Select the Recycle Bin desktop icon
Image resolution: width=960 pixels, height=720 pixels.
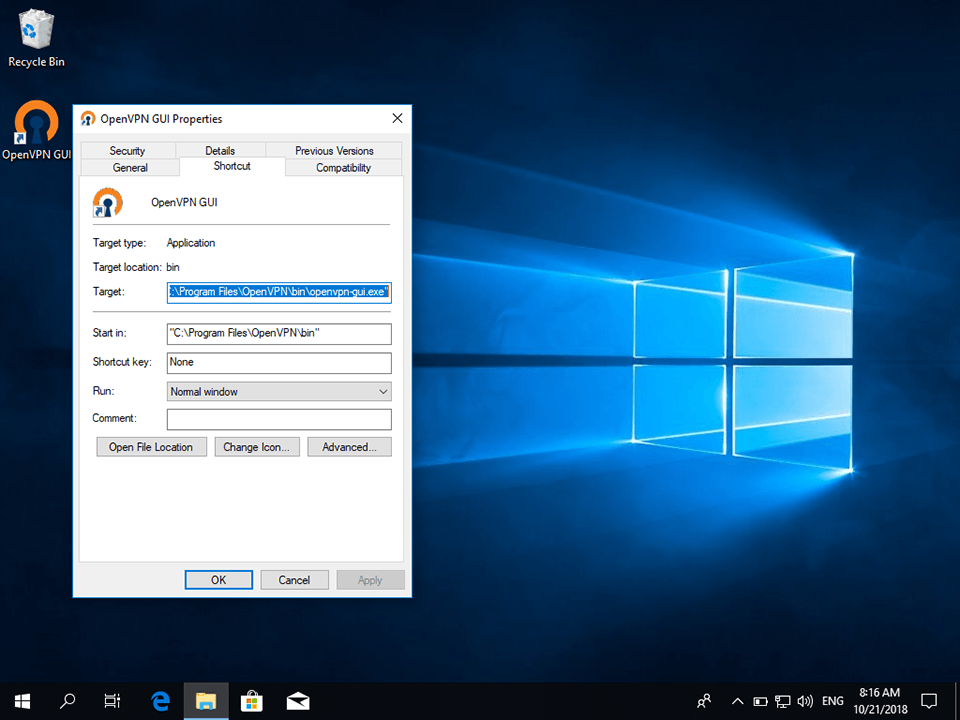point(36,38)
